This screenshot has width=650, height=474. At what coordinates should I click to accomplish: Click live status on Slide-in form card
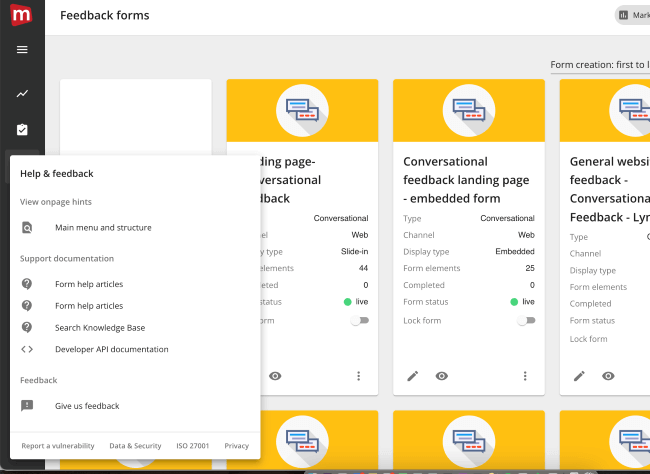[x=356, y=301]
